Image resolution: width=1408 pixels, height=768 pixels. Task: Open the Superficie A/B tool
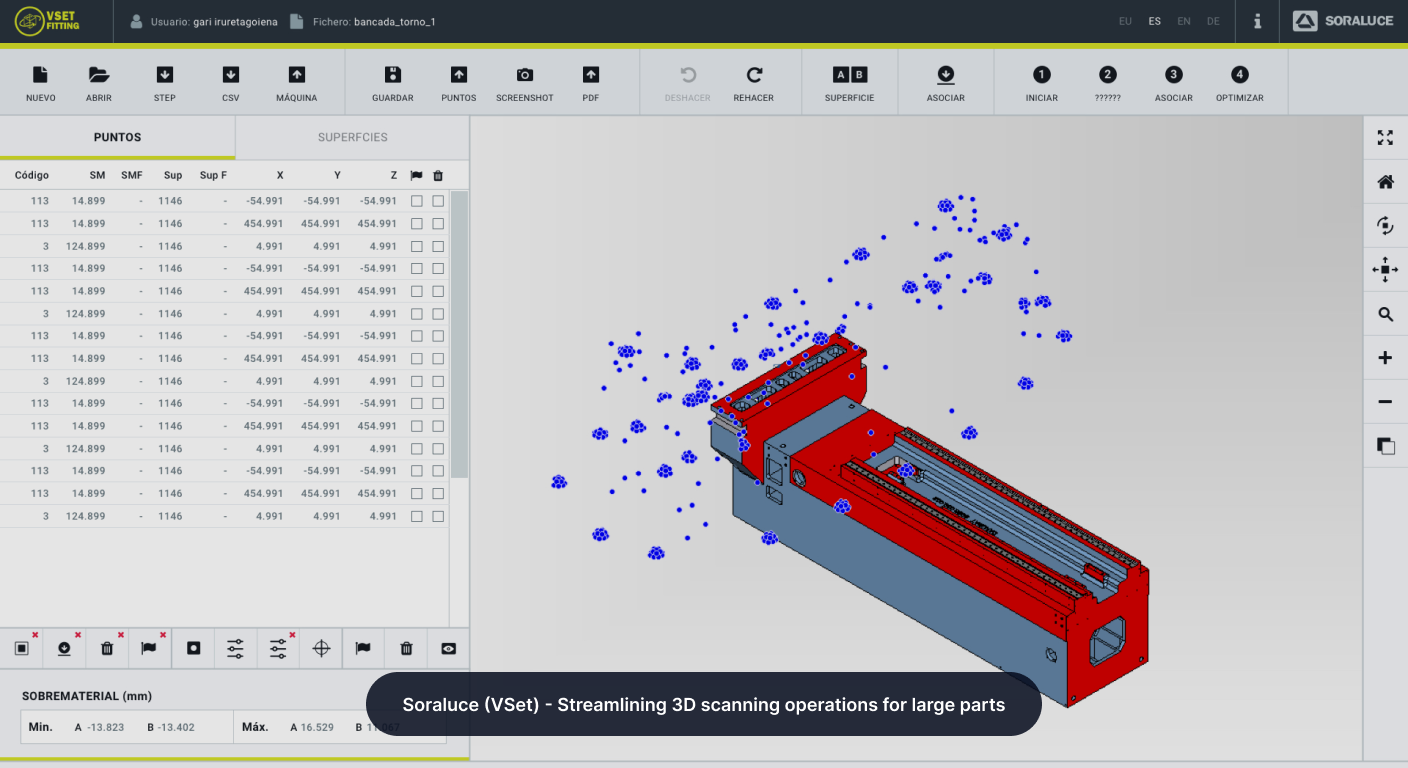click(x=849, y=76)
